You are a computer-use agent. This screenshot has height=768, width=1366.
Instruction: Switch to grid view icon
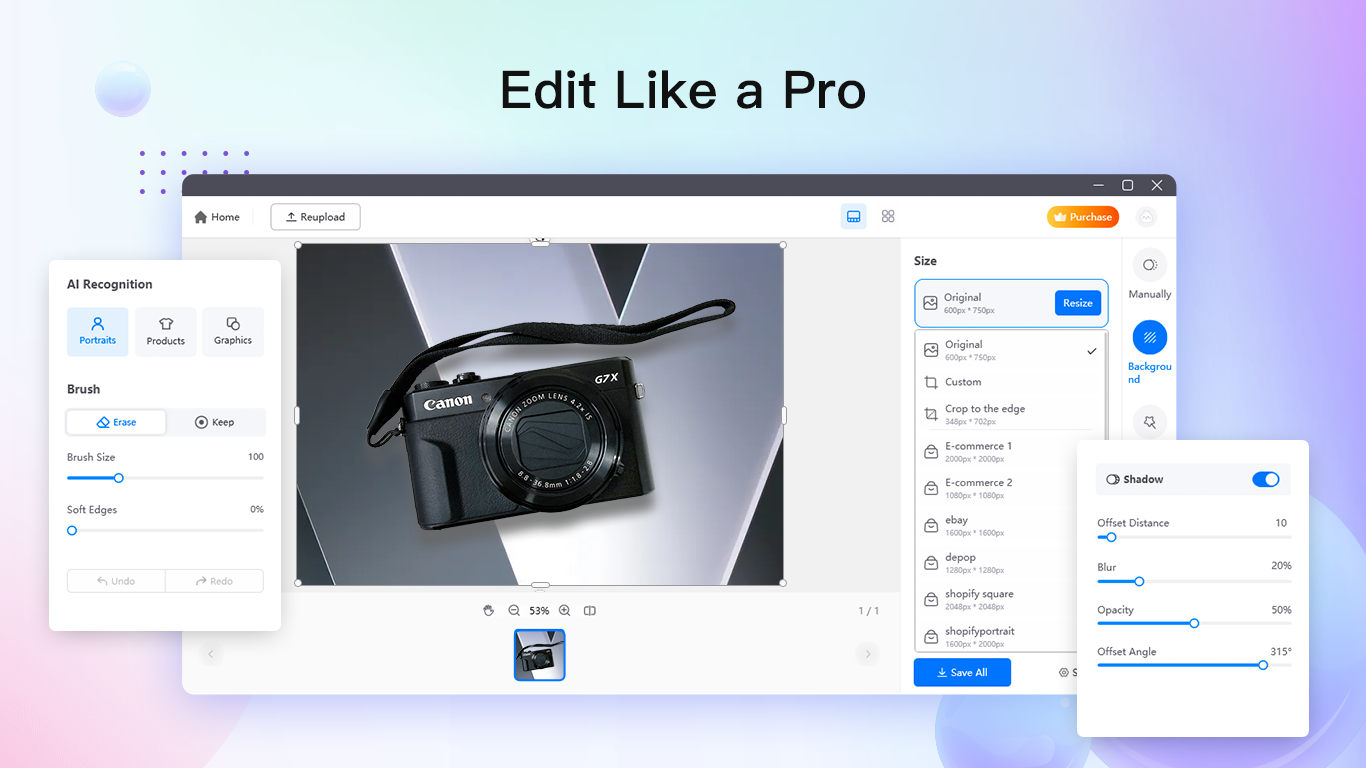[x=888, y=216]
